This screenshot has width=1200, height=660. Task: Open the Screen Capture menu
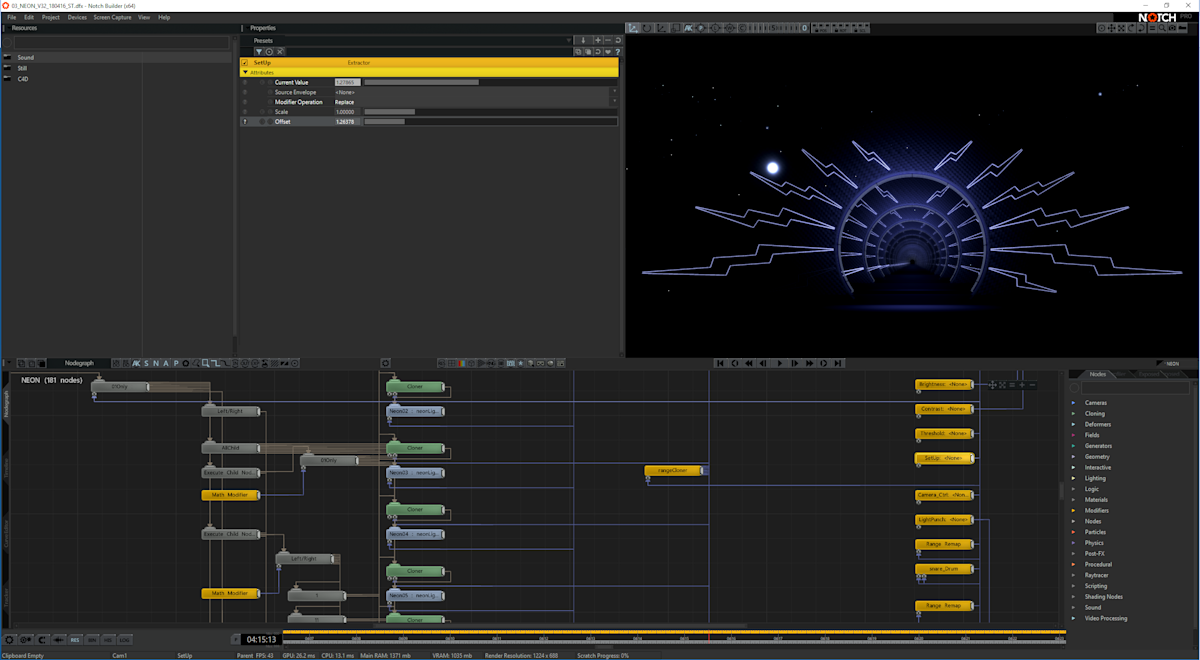(112, 17)
